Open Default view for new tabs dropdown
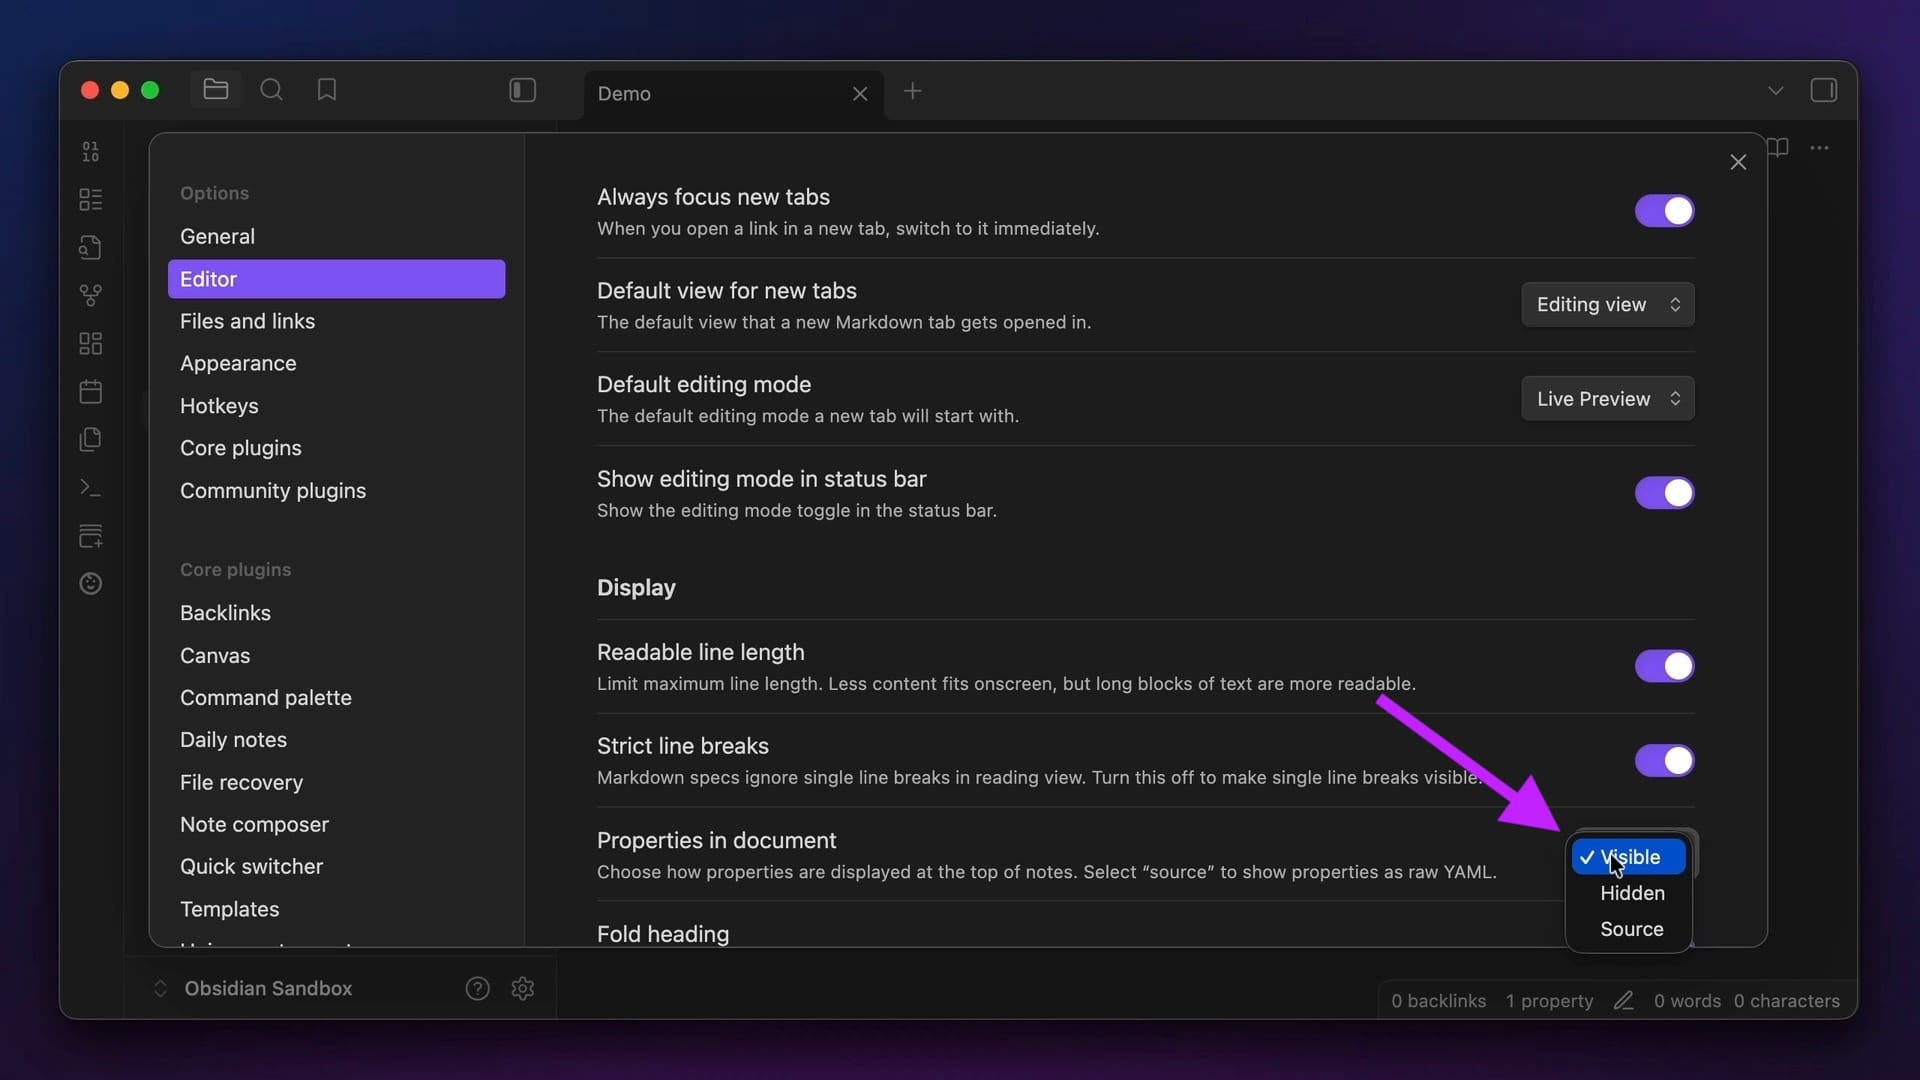The image size is (1920, 1080). pos(1607,305)
